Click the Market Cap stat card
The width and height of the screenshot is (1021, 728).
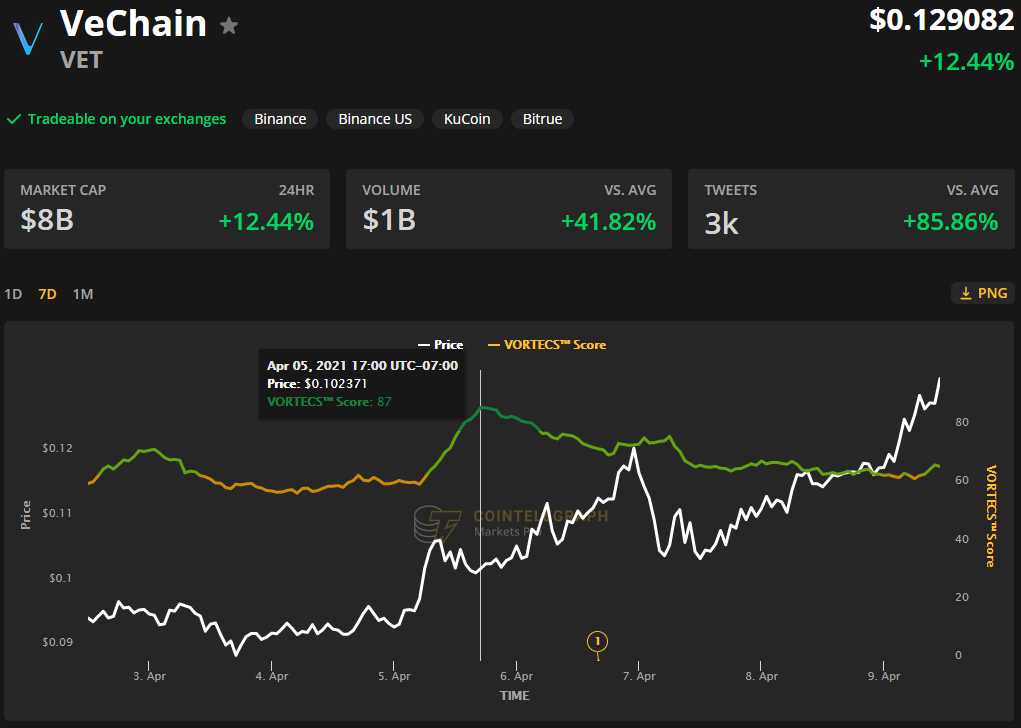[x=167, y=209]
